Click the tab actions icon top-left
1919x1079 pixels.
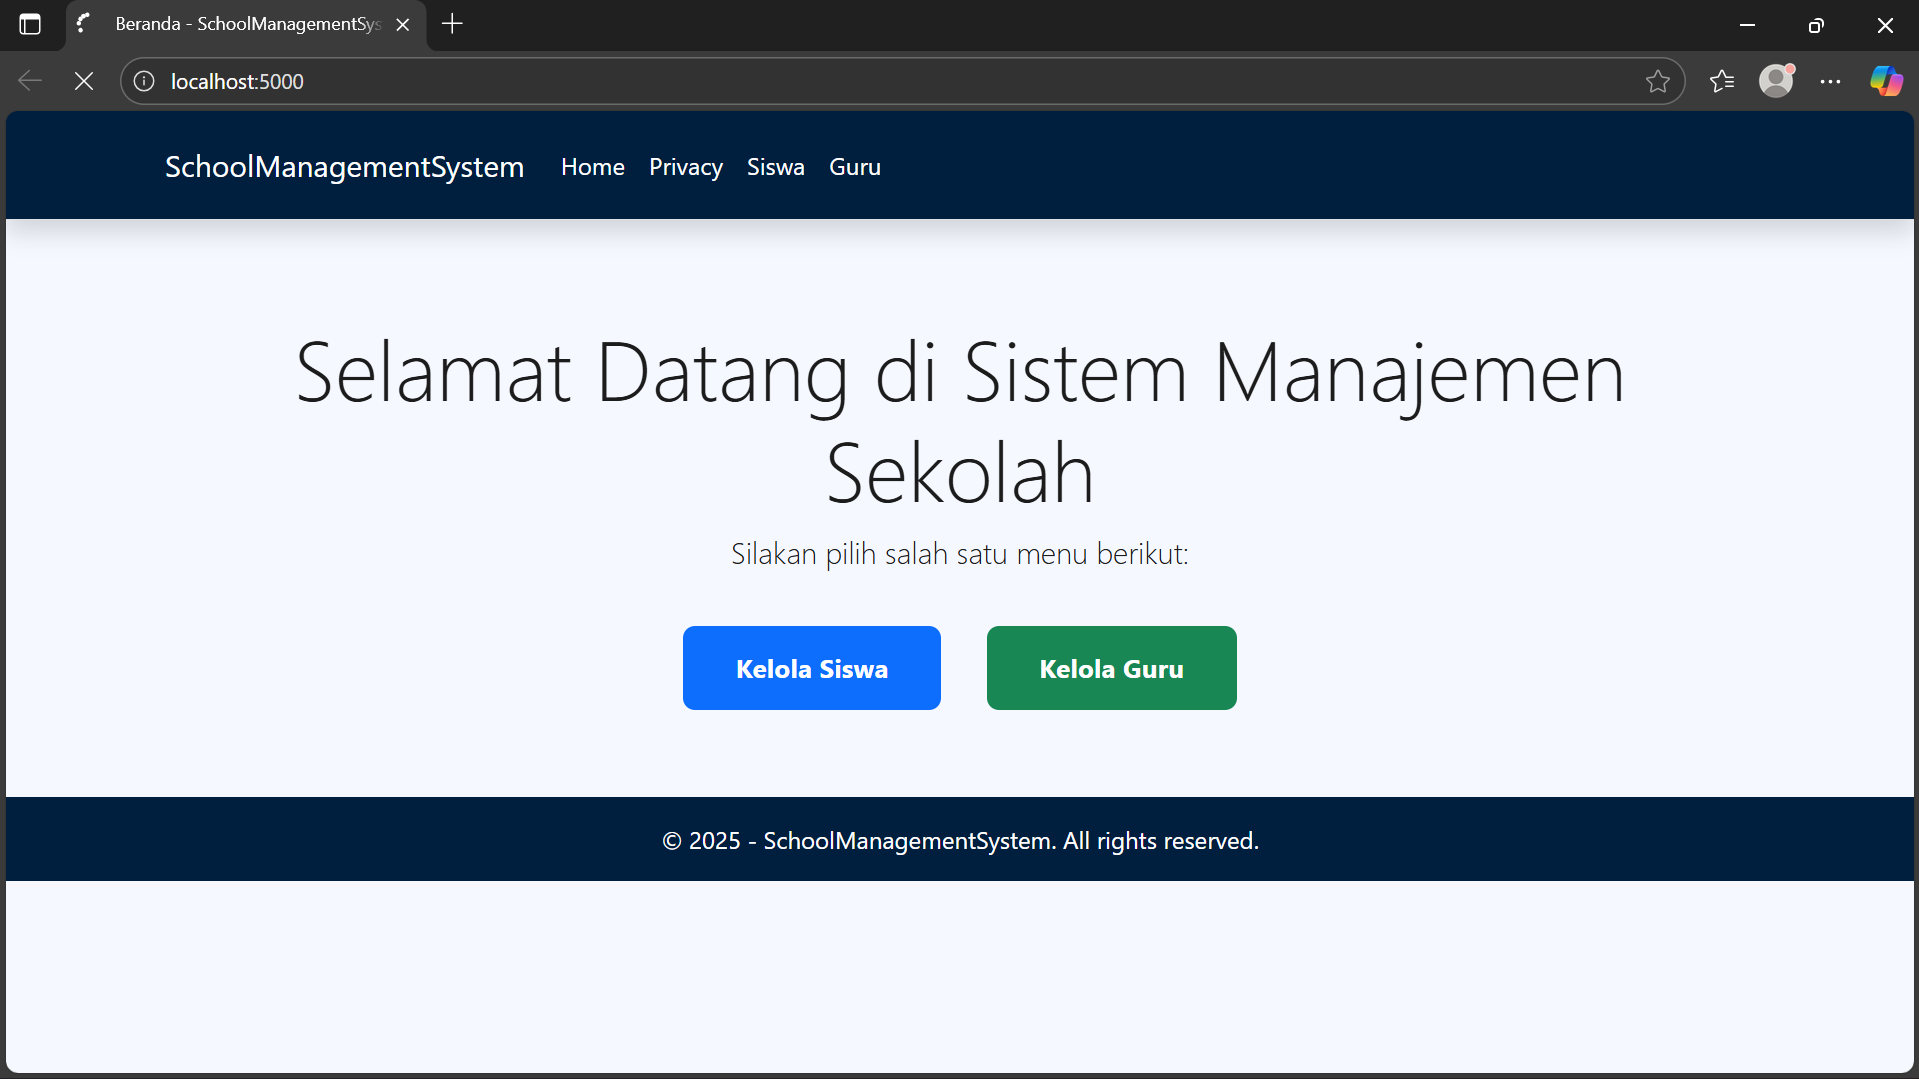(30, 25)
